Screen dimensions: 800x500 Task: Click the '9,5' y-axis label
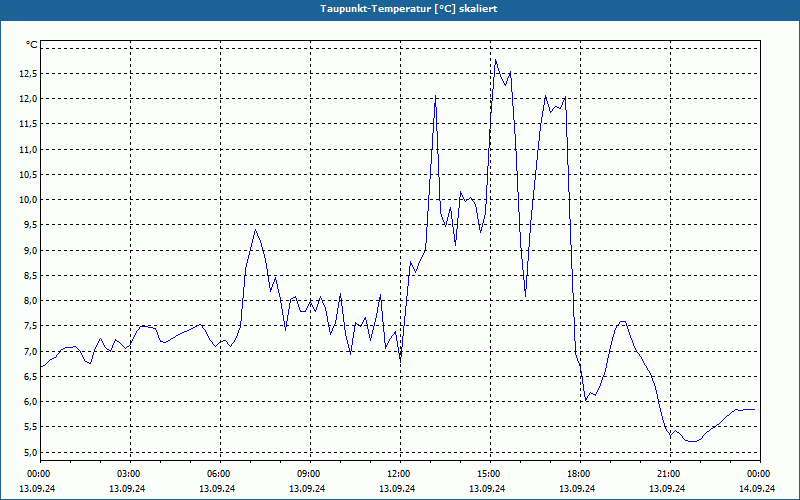point(30,225)
